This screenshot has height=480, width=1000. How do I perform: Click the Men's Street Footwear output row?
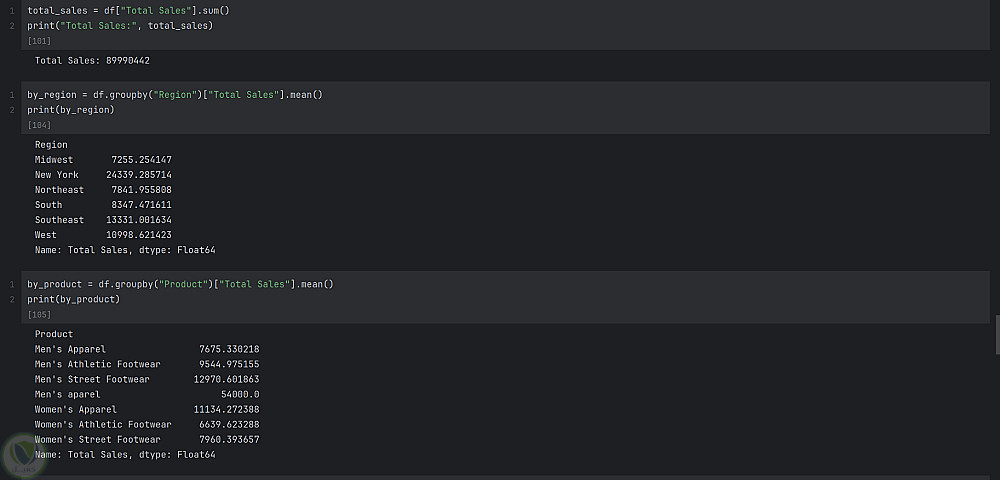coord(147,380)
